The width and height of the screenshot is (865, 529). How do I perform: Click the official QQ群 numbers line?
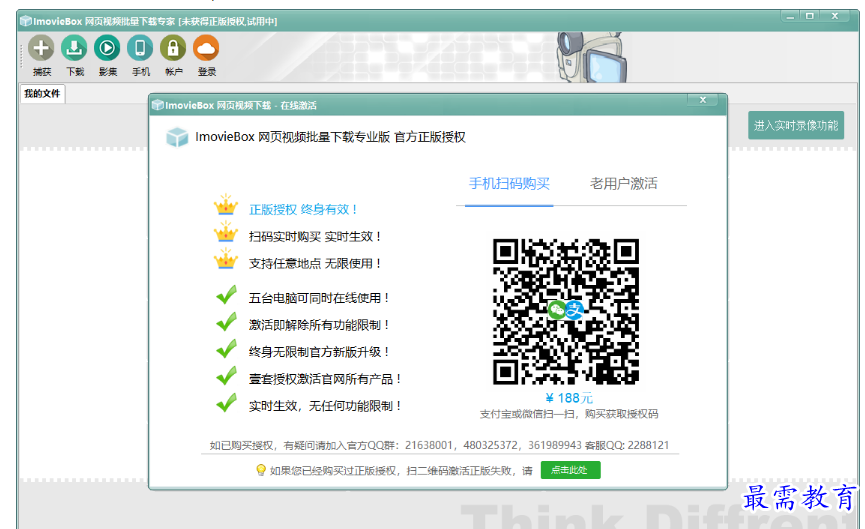(x=439, y=445)
